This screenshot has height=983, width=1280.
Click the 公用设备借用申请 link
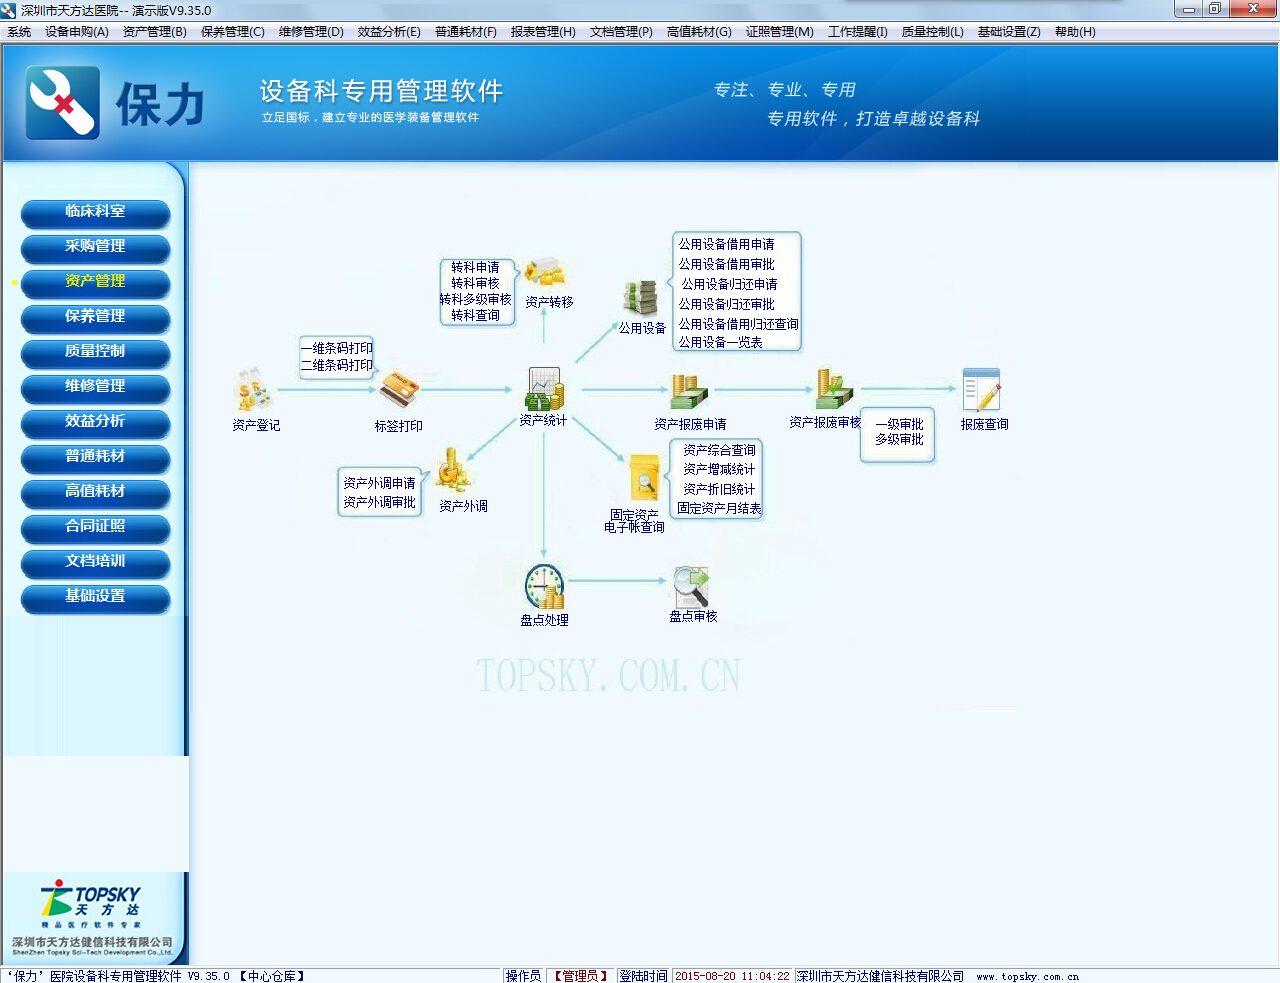[727, 244]
